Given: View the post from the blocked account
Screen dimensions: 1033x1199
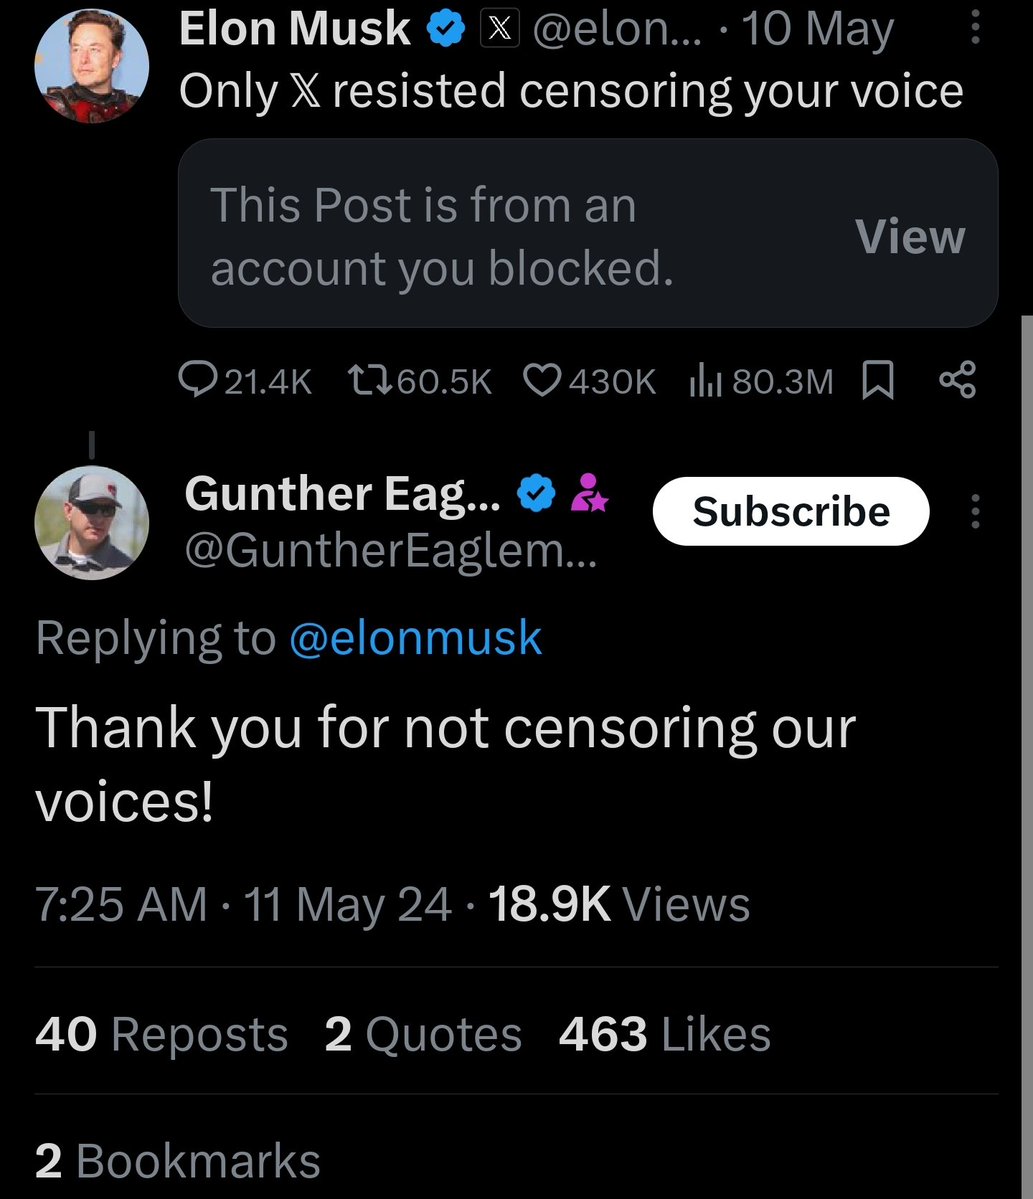Looking at the screenshot, I should tap(909, 236).
